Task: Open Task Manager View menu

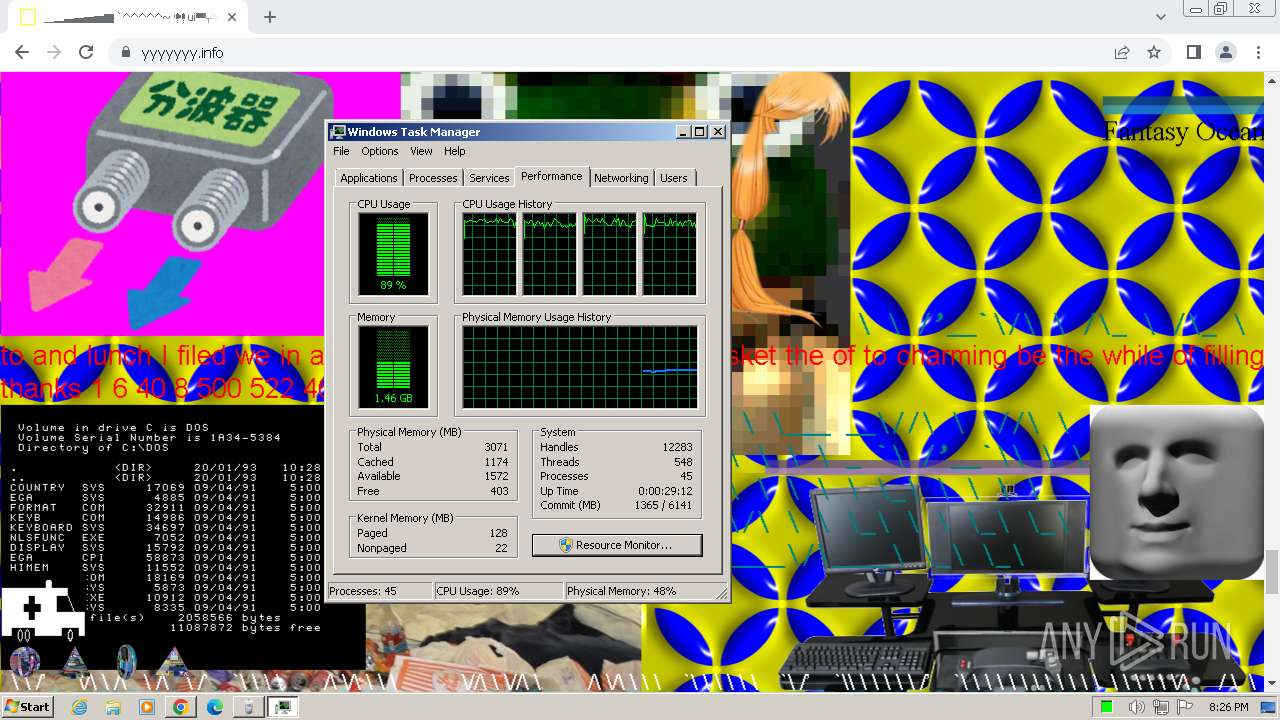Action: coord(421,151)
